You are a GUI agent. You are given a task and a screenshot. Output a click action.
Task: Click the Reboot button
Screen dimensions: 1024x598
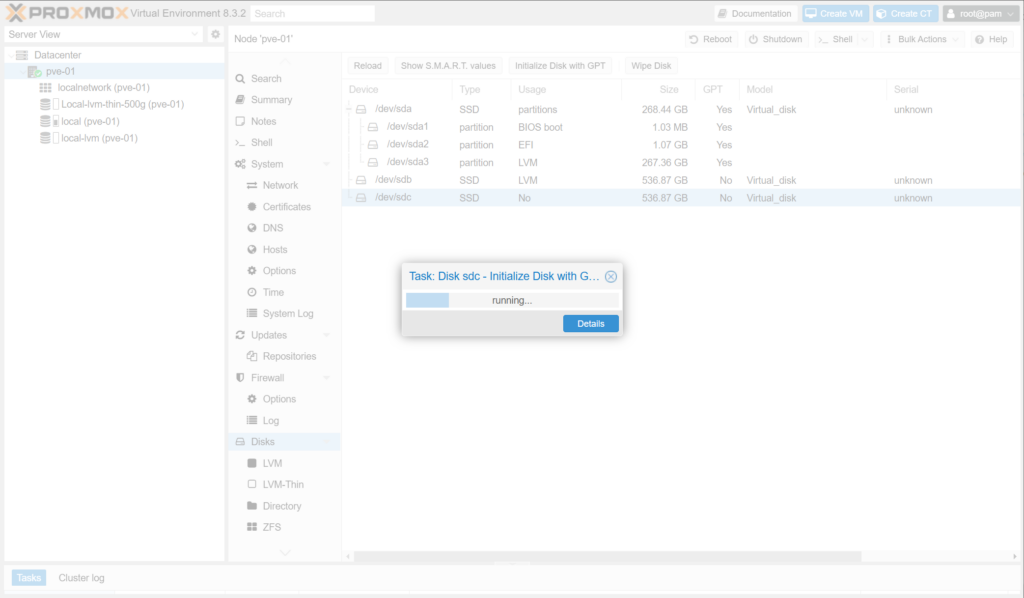(x=711, y=39)
